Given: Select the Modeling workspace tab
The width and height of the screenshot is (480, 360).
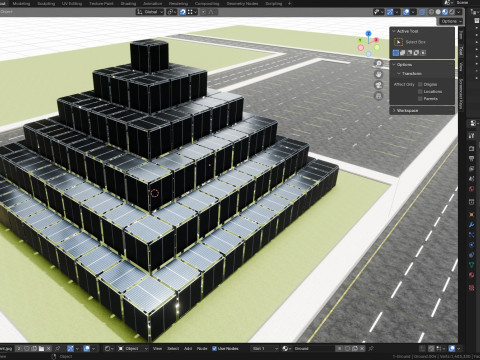Looking at the screenshot, I should tap(21, 4).
